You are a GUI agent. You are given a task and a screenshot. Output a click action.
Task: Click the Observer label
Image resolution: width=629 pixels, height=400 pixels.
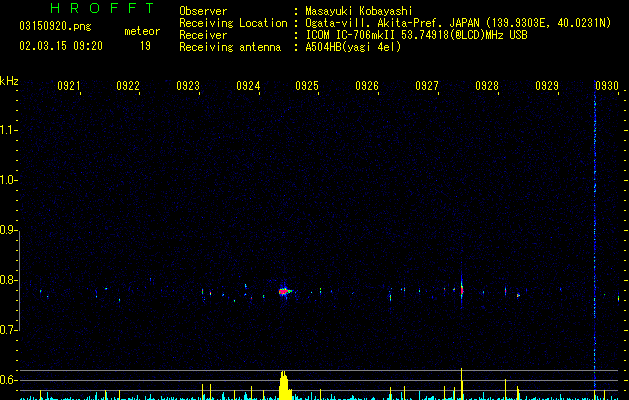coord(203,11)
